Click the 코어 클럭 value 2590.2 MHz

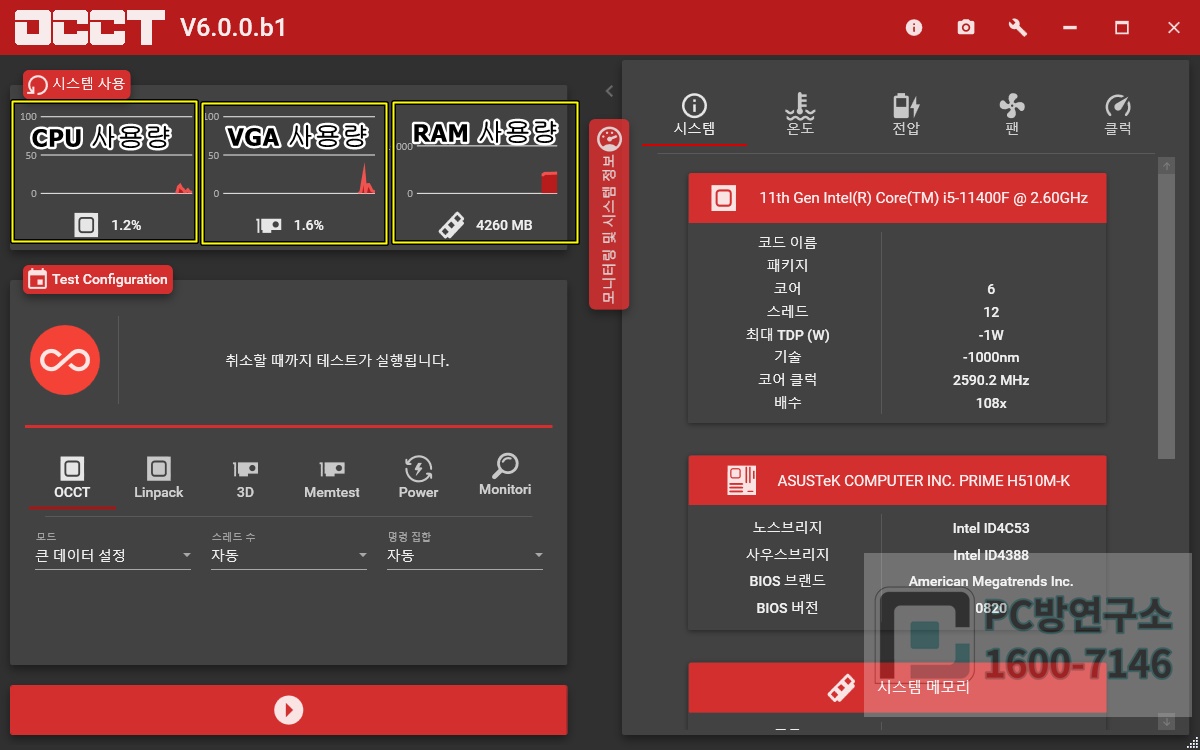[x=991, y=380]
